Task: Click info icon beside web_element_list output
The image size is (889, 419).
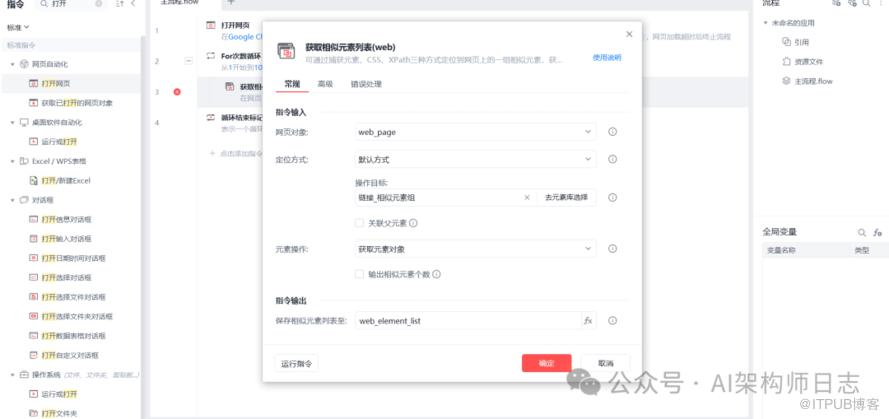Action: [612, 320]
